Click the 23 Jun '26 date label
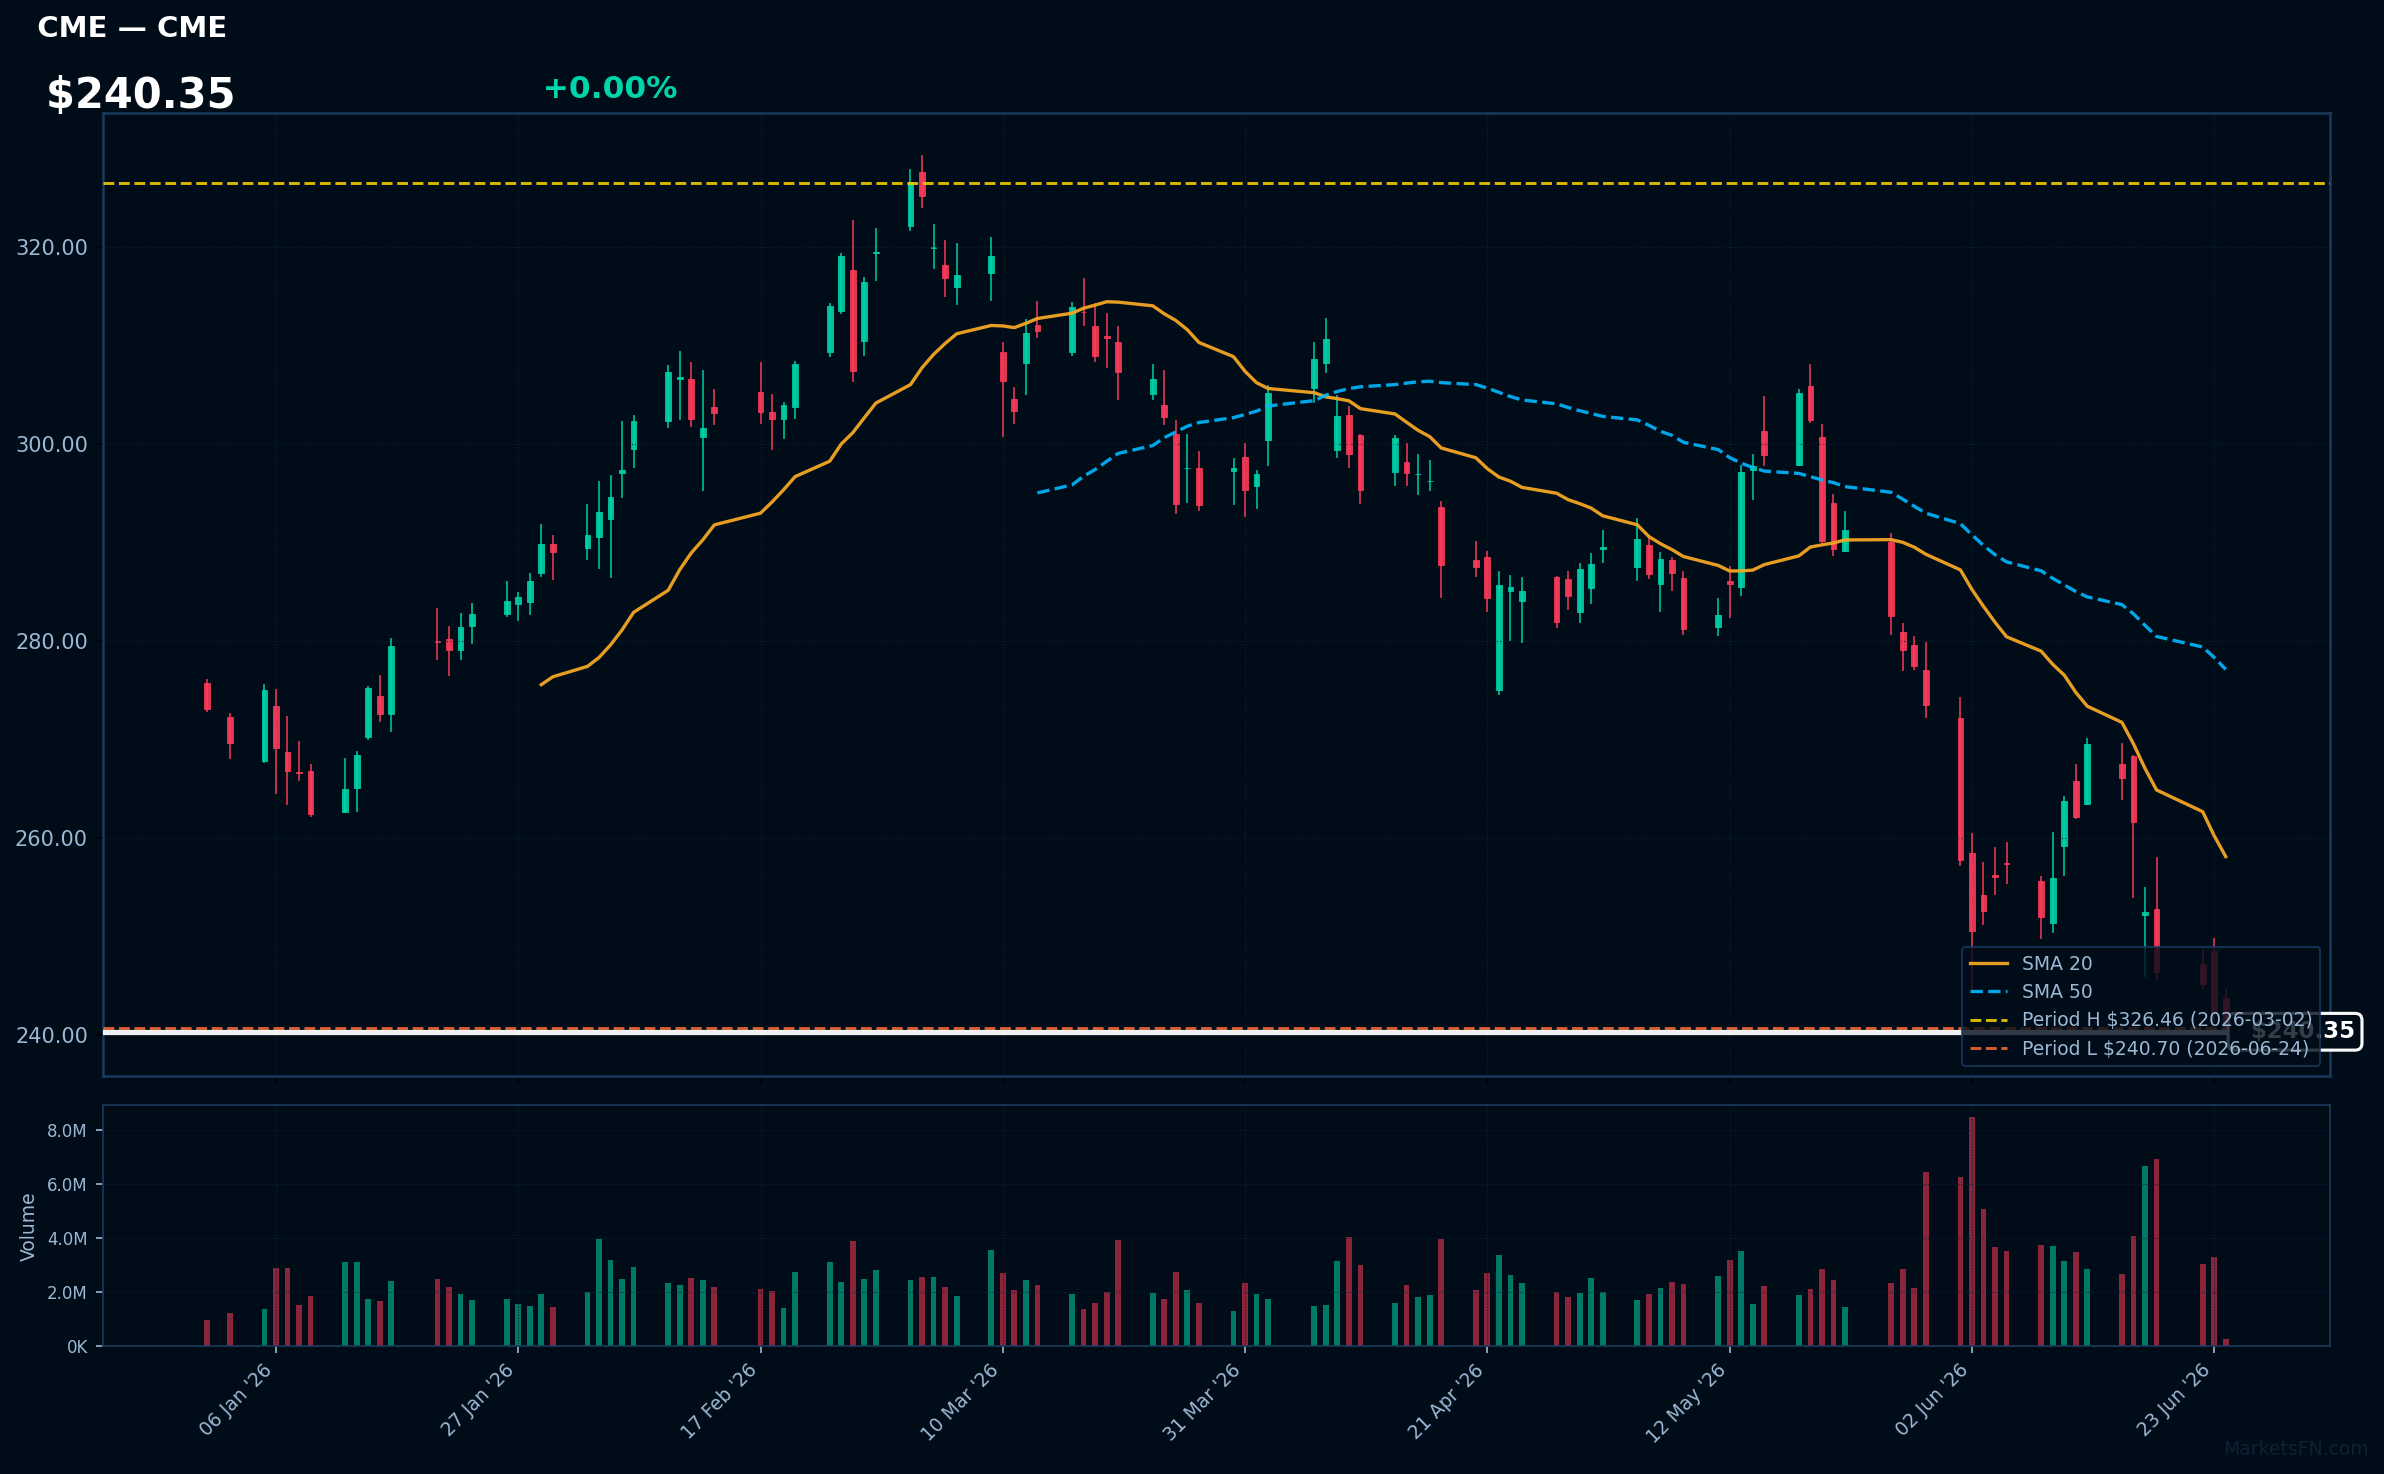2384x1474 pixels. pyautogui.click(x=2174, y=1400)
